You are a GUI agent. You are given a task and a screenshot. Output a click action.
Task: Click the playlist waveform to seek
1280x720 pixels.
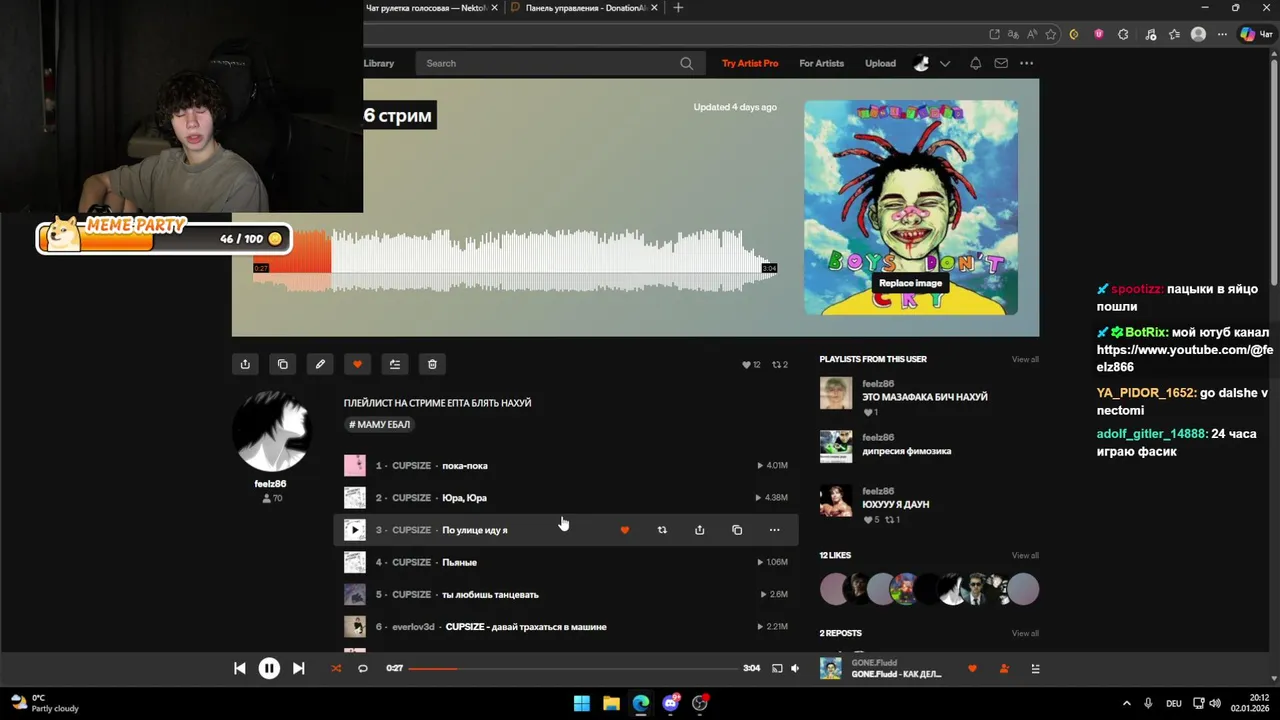coord(515,262)
